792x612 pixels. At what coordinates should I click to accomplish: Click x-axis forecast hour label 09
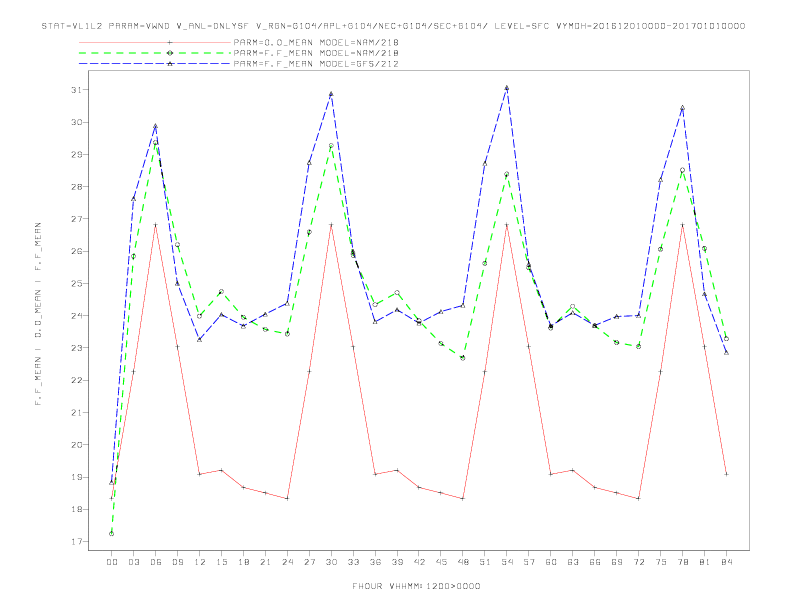tap(177, 562)
